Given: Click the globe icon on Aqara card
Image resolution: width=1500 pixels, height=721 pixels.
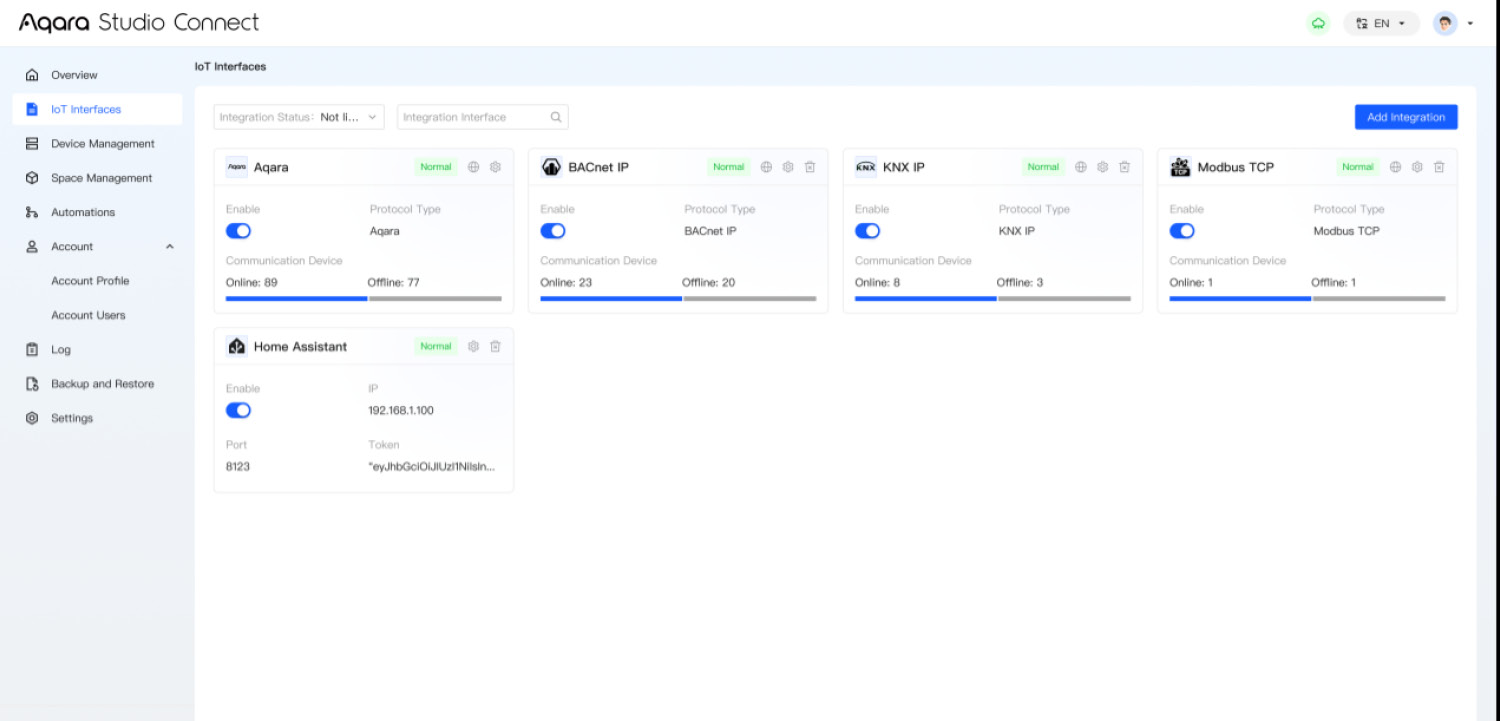Looking at the screenshot, I should (474, 167).
